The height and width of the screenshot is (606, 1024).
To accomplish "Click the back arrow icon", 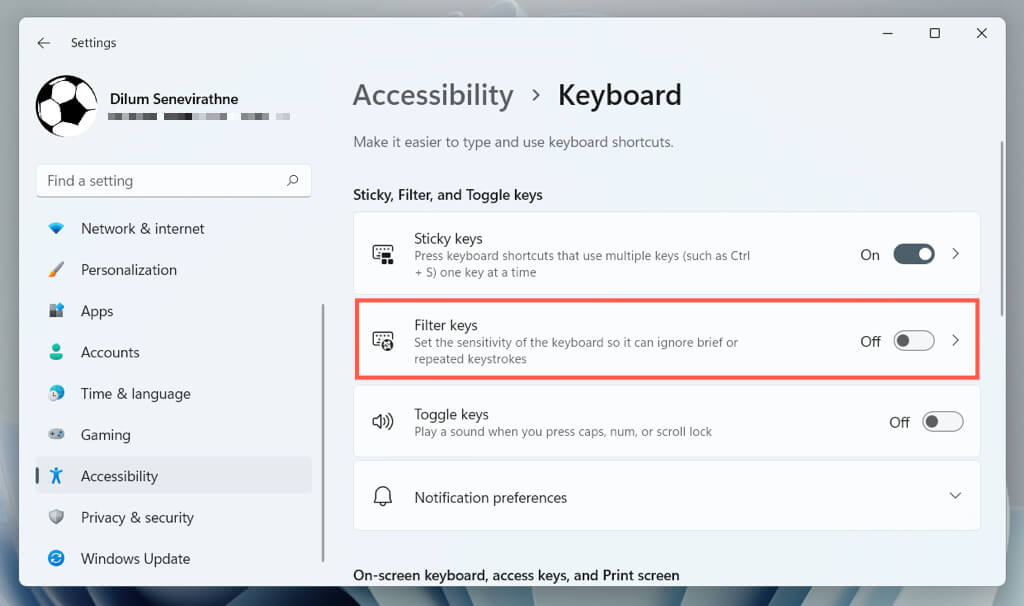I will tap(43, 43).
